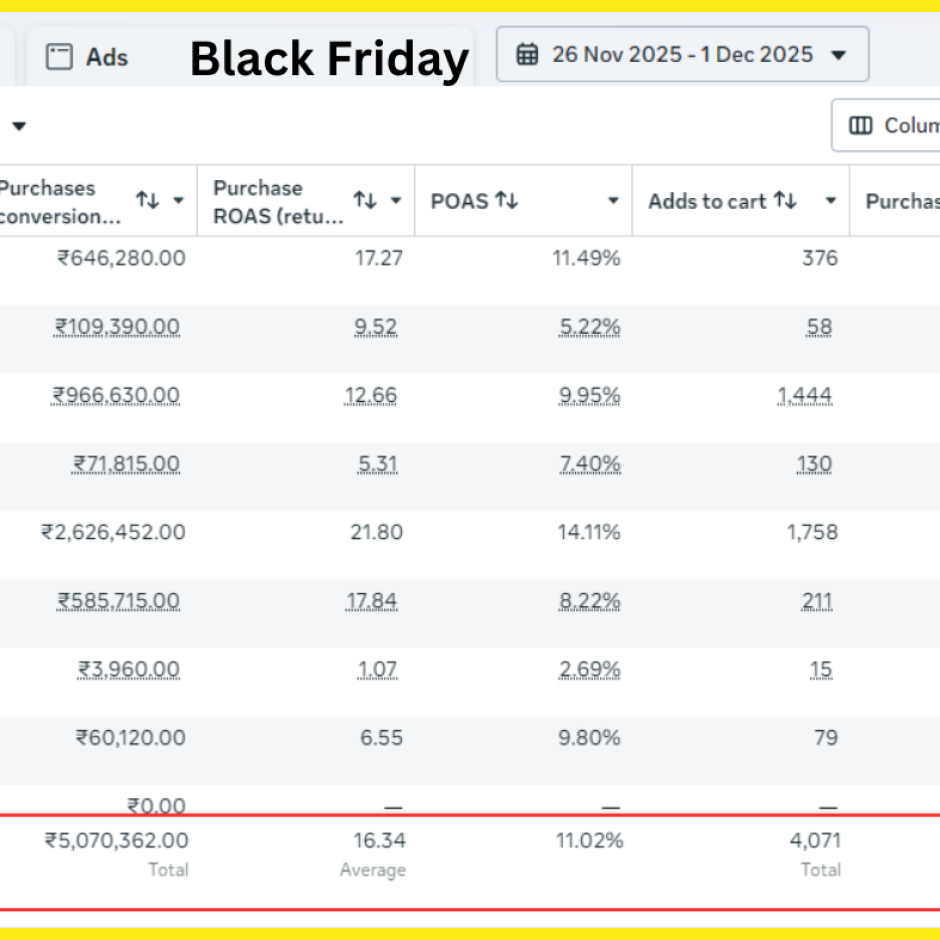Click the Ads tab window icon
Screen dimensions: 940x940
click(x=59, y=57)
